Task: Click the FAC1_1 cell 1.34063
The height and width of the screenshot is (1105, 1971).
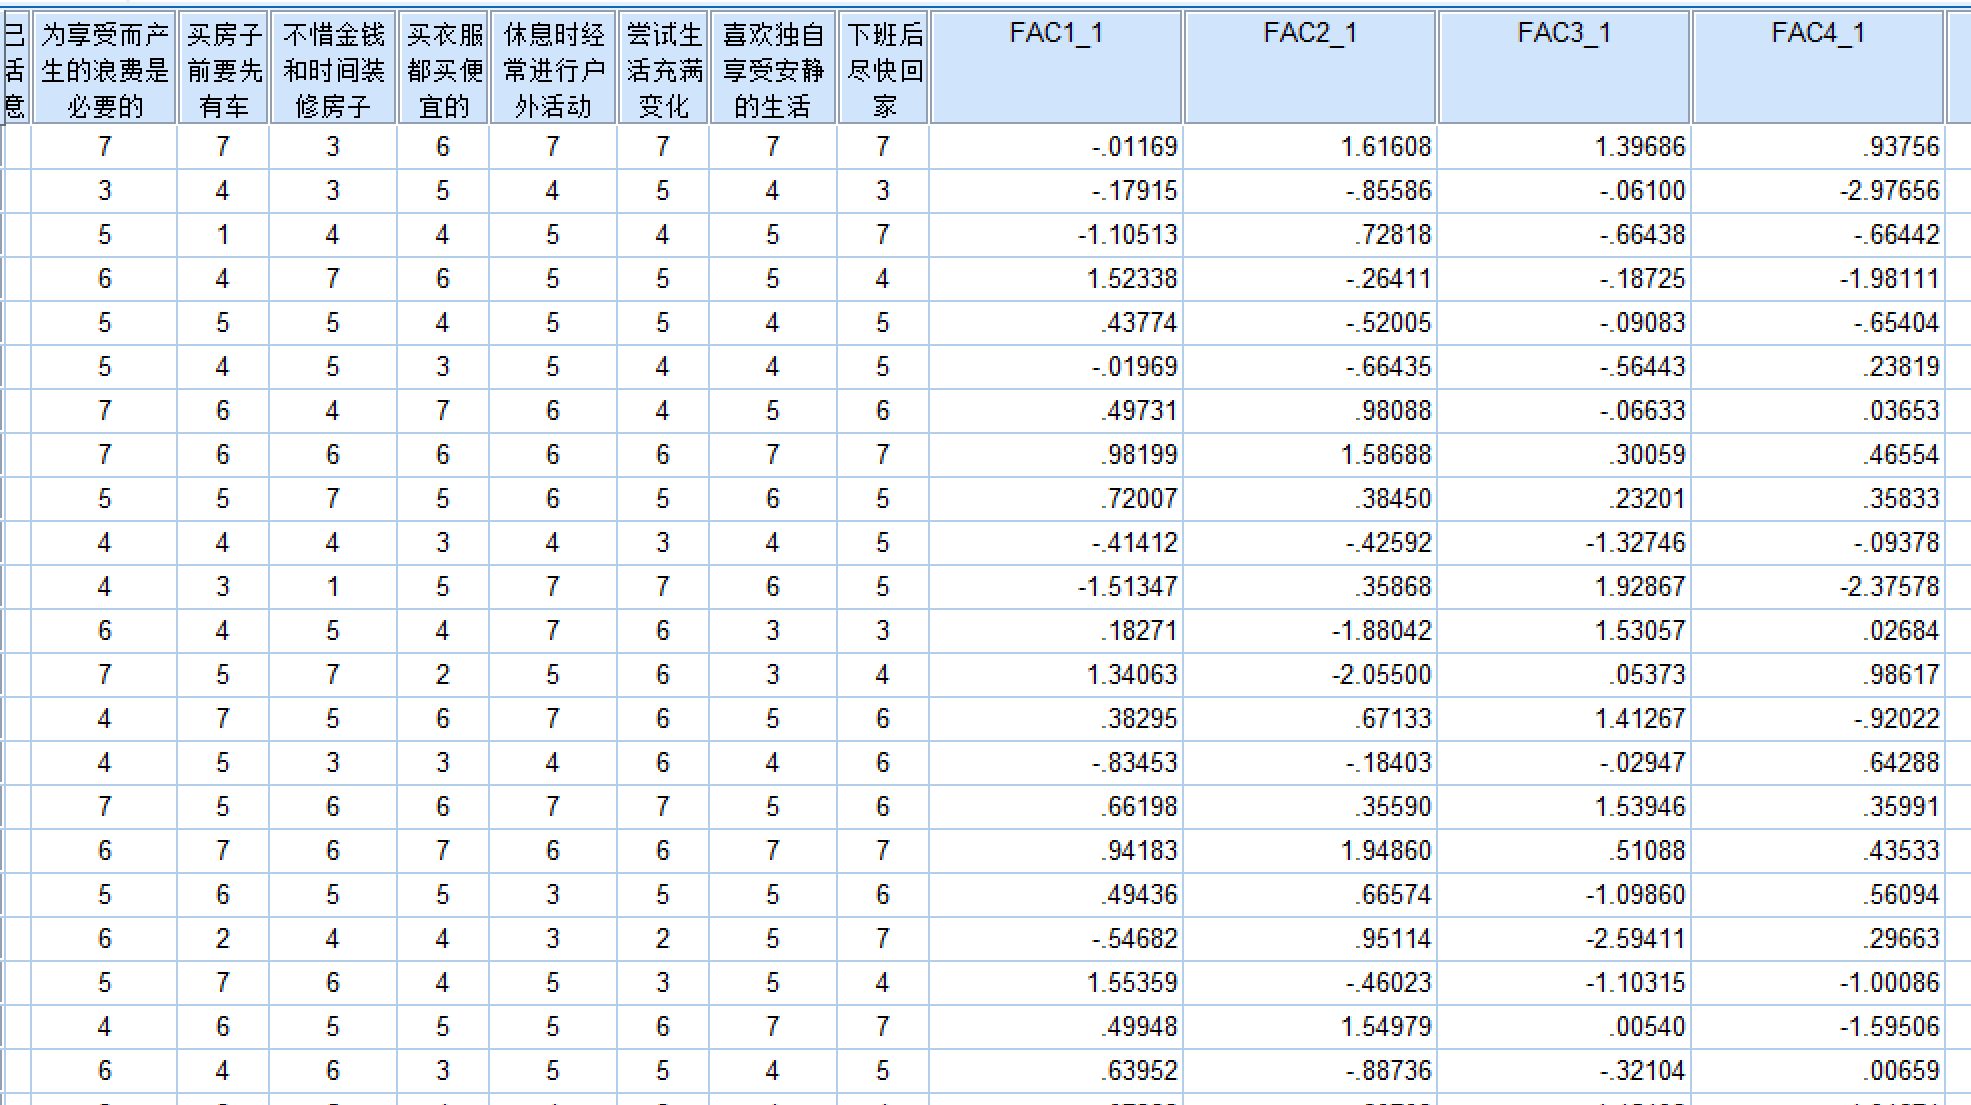Action: [x=1056, y=675]
